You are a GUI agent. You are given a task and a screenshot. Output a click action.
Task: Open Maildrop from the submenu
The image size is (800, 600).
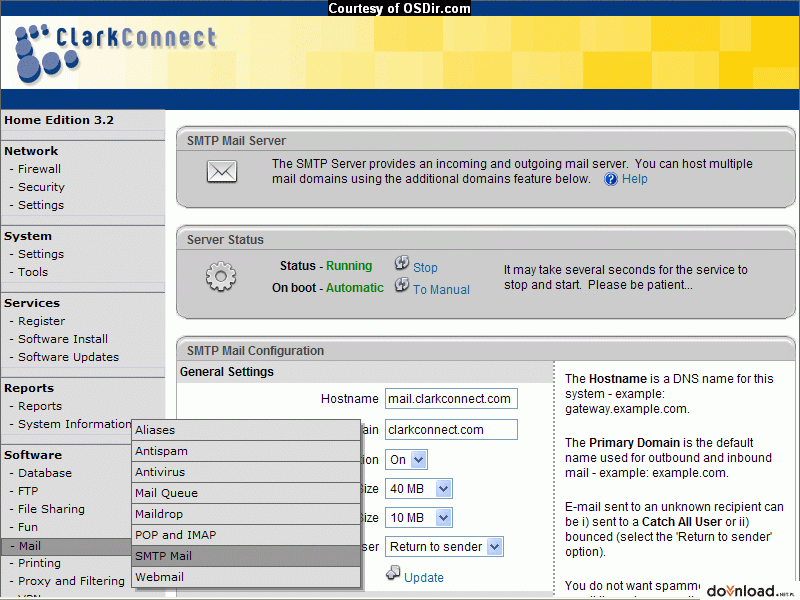(246, 514)
